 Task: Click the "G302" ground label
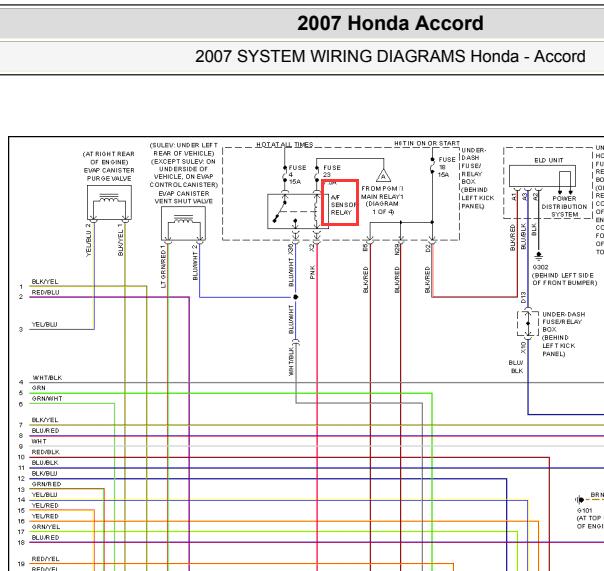540,267
